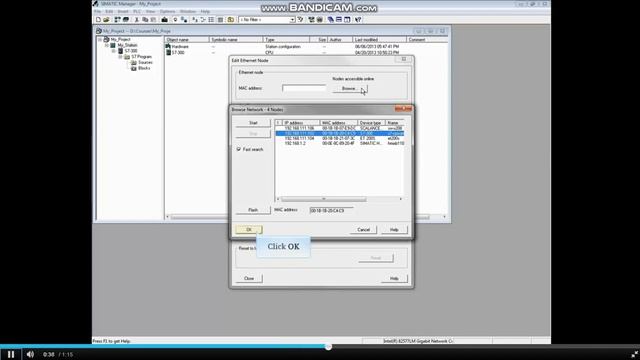Click OK in Browse Network dialog
Screen dimensions: 640x360
click(249, 229)
